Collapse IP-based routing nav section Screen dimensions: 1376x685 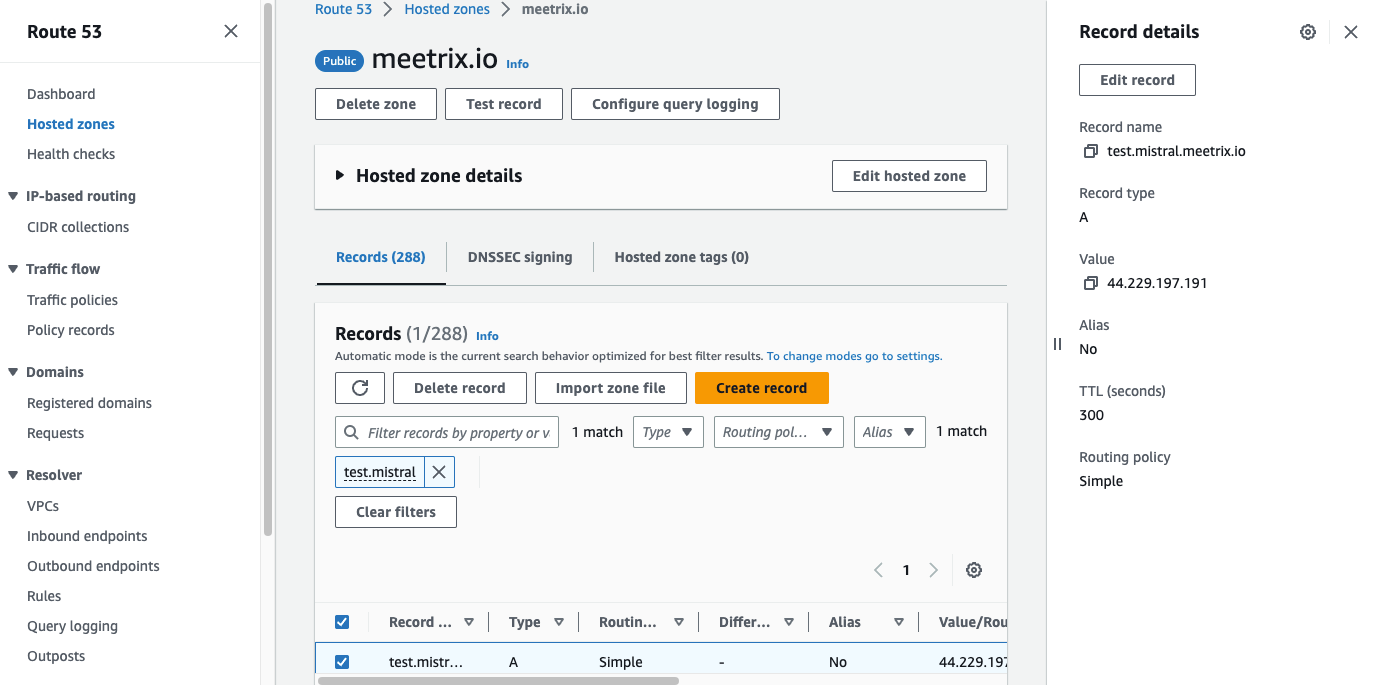(x=14, y=196)
